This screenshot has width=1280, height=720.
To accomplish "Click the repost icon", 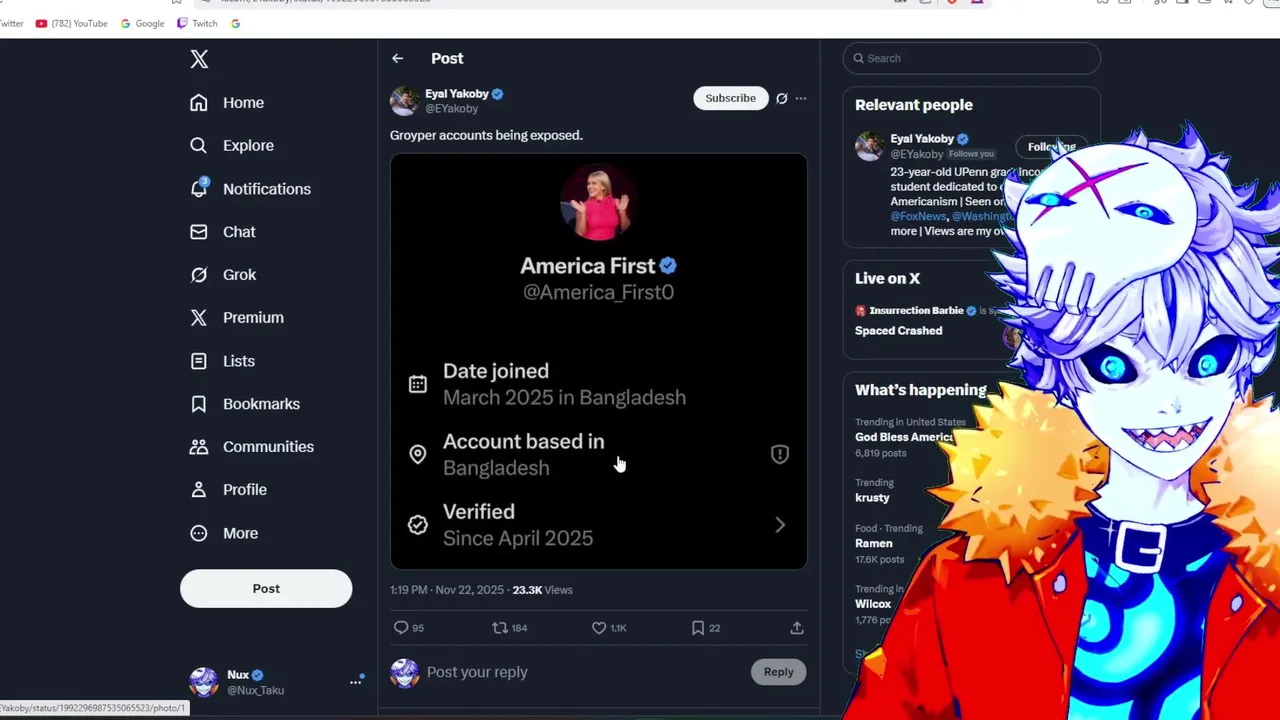I will [x=500, y=628].
